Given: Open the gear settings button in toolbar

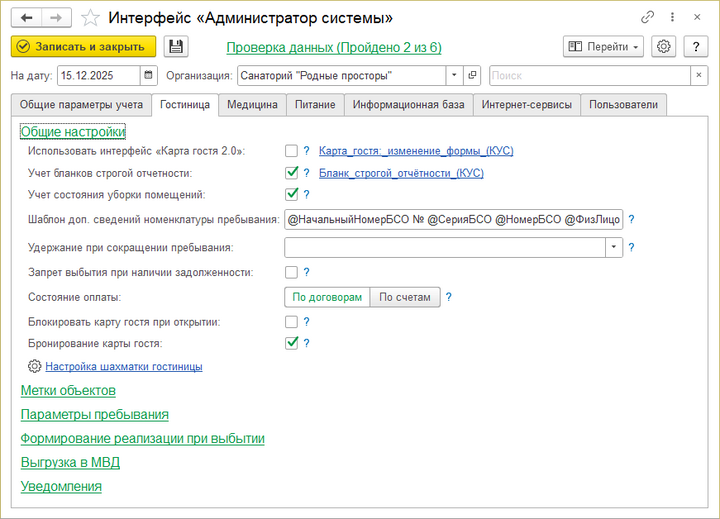Looking at the screenshot, I should 664,47.
